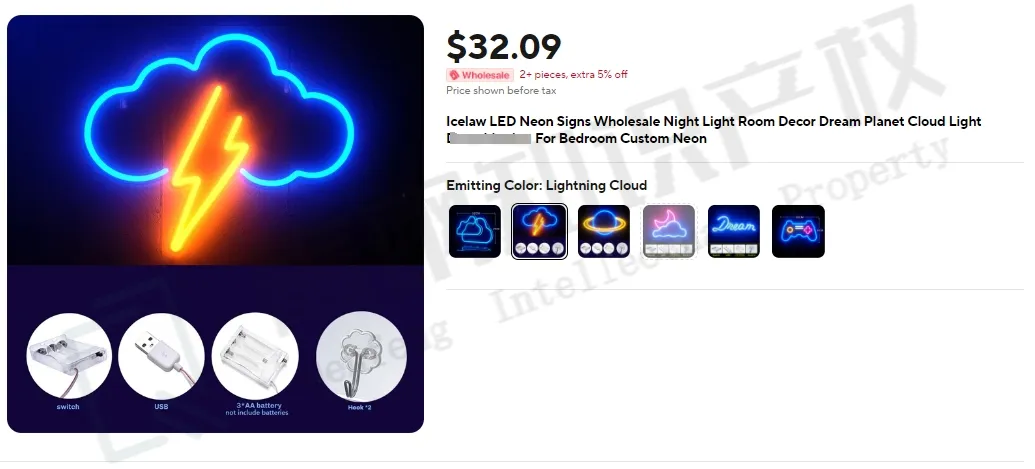Click the Emitting Color: Lightning Cloud label
The height and width of the screenshot is (469, 1035).
click(547, 185)
